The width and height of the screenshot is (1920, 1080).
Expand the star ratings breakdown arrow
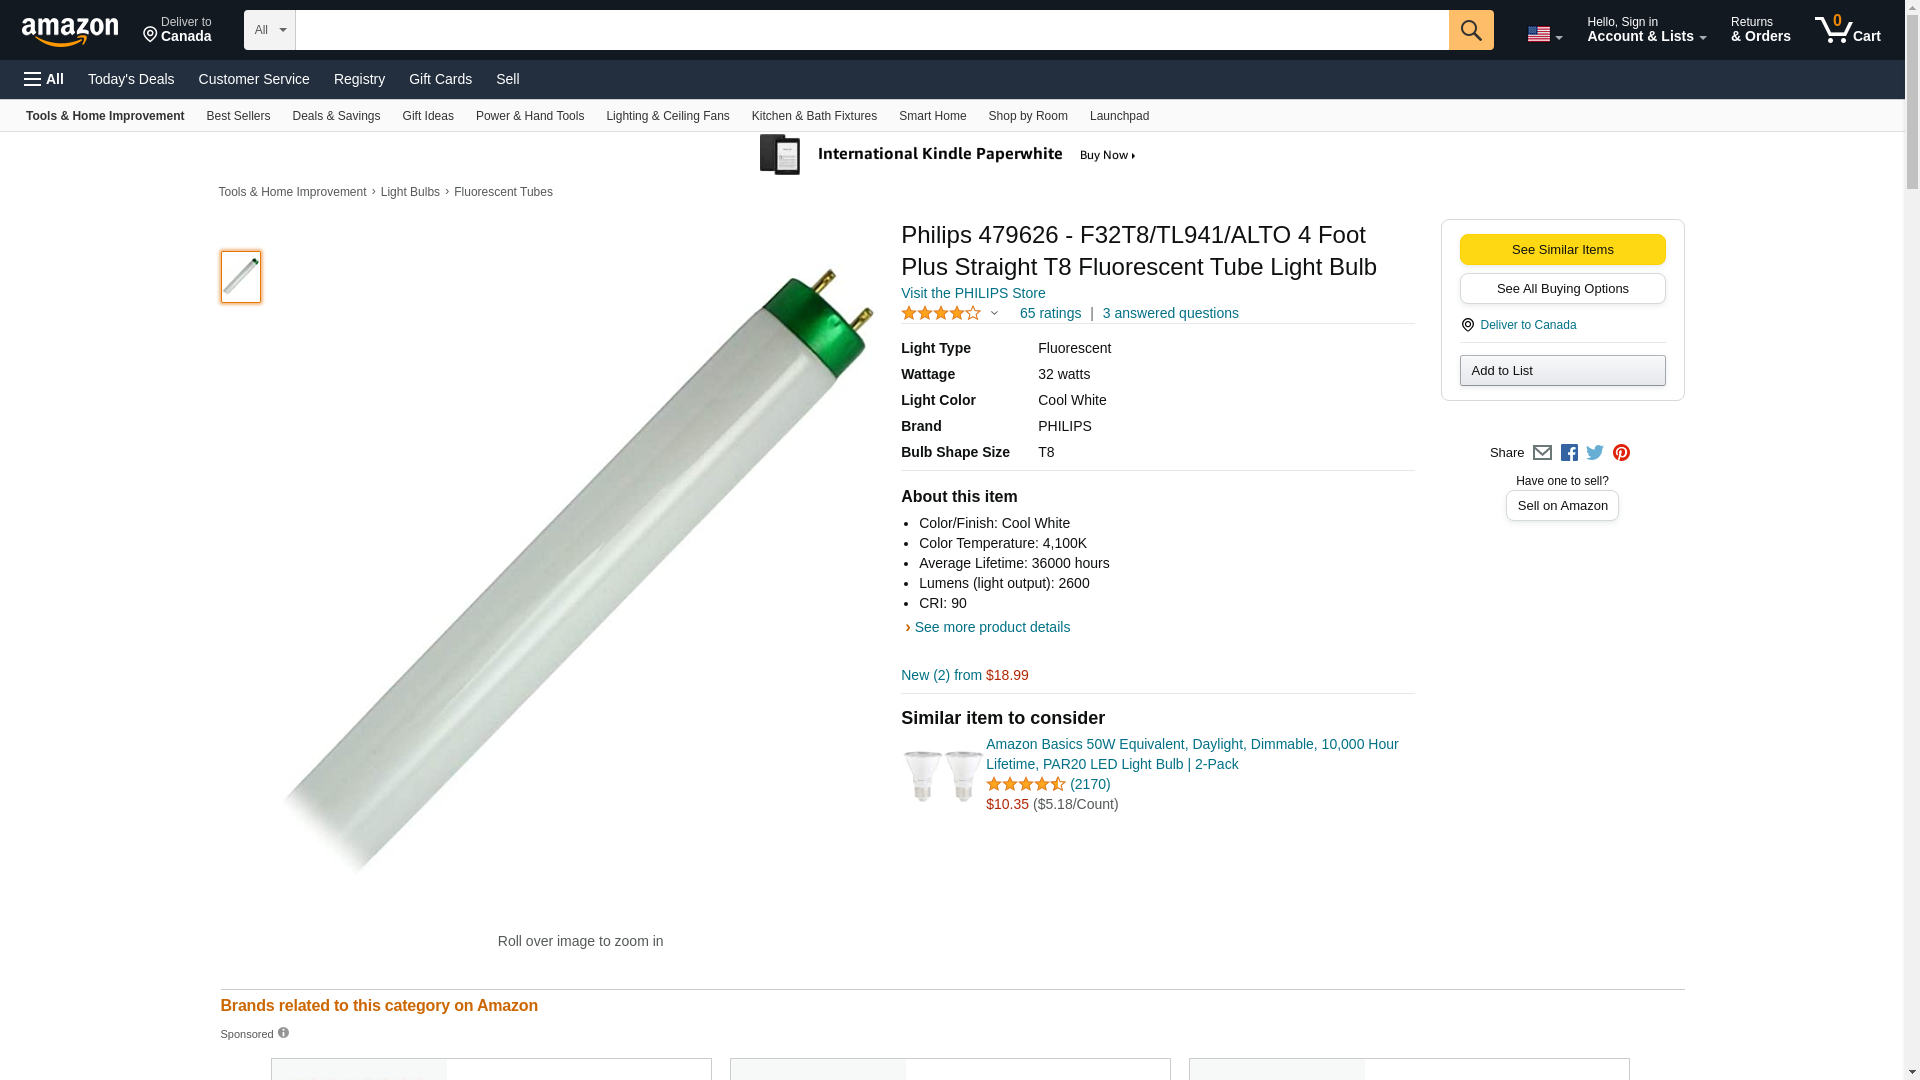click(994, 313)
